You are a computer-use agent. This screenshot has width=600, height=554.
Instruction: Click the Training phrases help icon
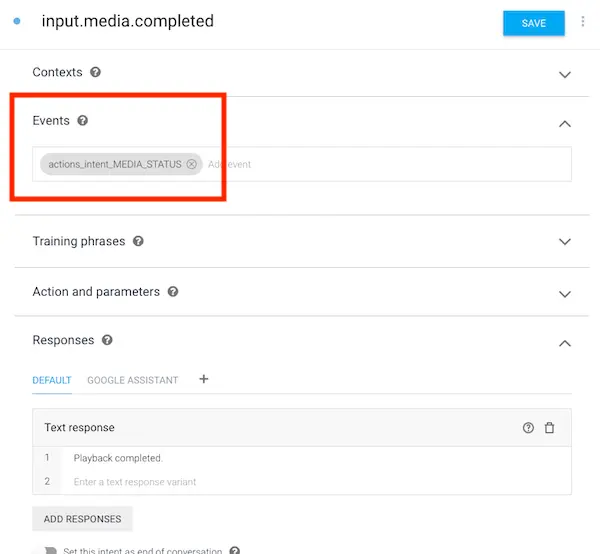[x=138, y=241]
